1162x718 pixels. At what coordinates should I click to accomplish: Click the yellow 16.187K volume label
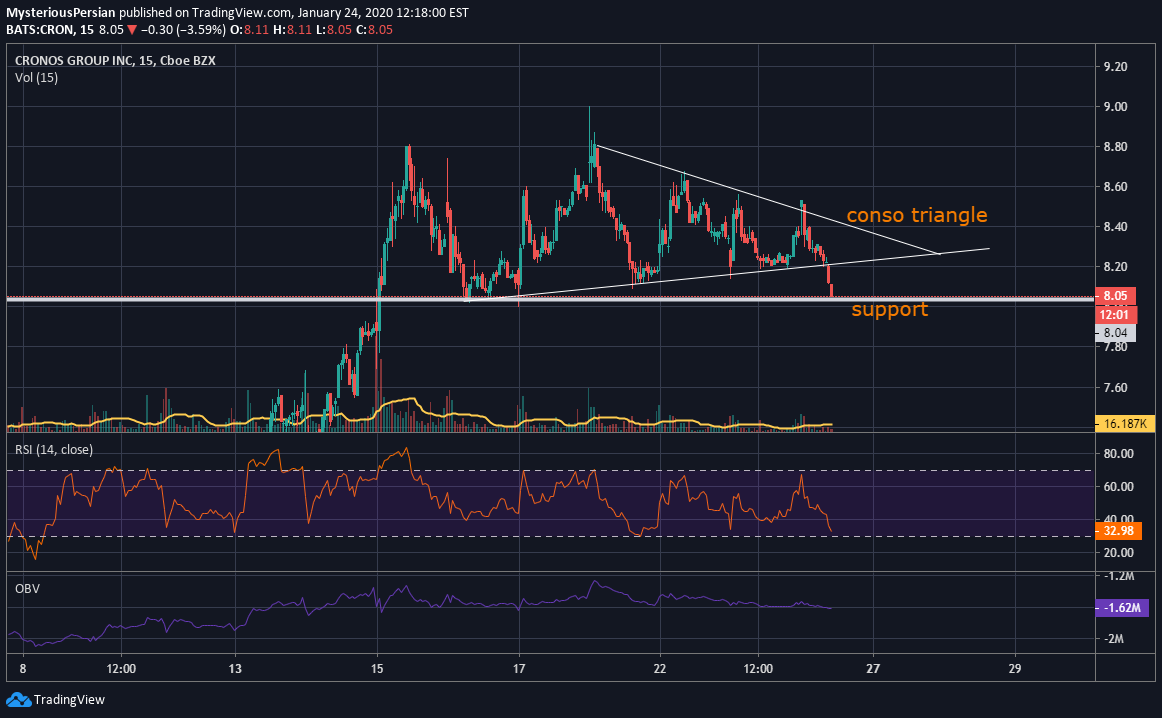(1124, 424)
